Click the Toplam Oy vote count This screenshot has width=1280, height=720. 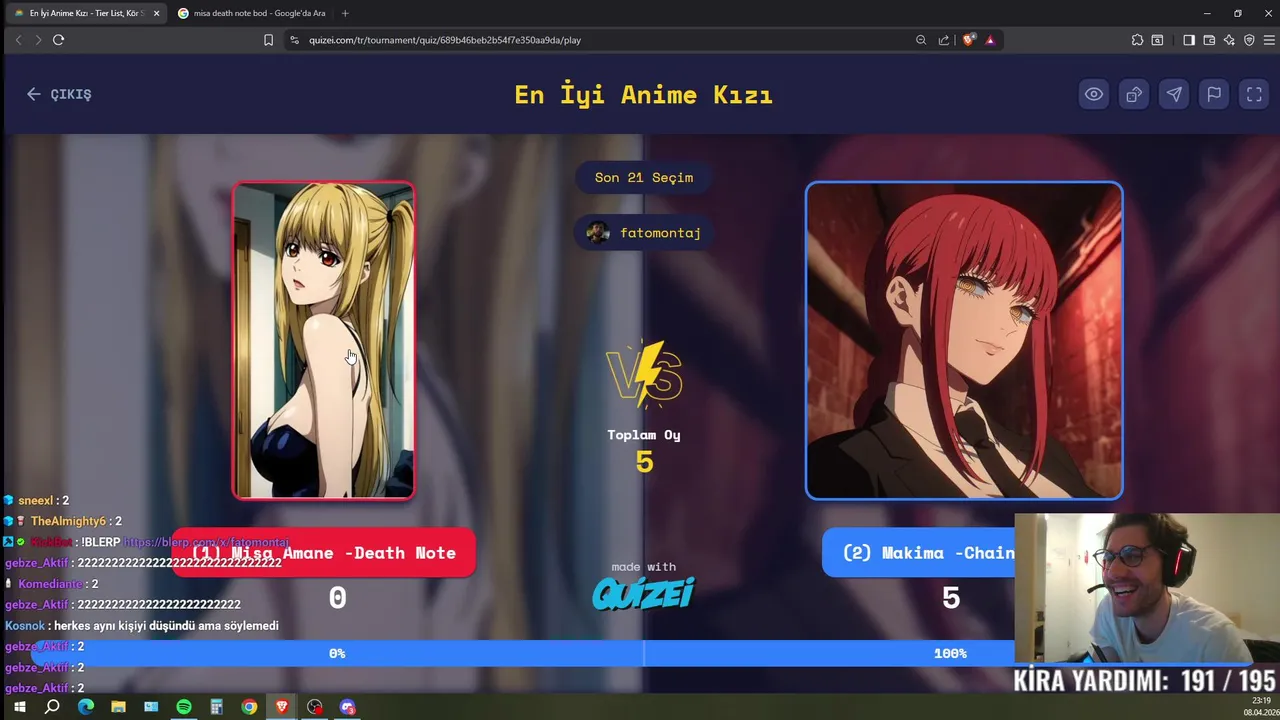644,461
